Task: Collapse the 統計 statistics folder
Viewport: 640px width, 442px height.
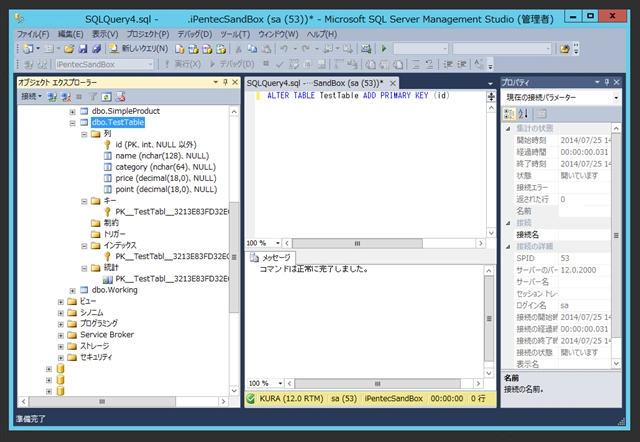Action: [x=84, y=268]
